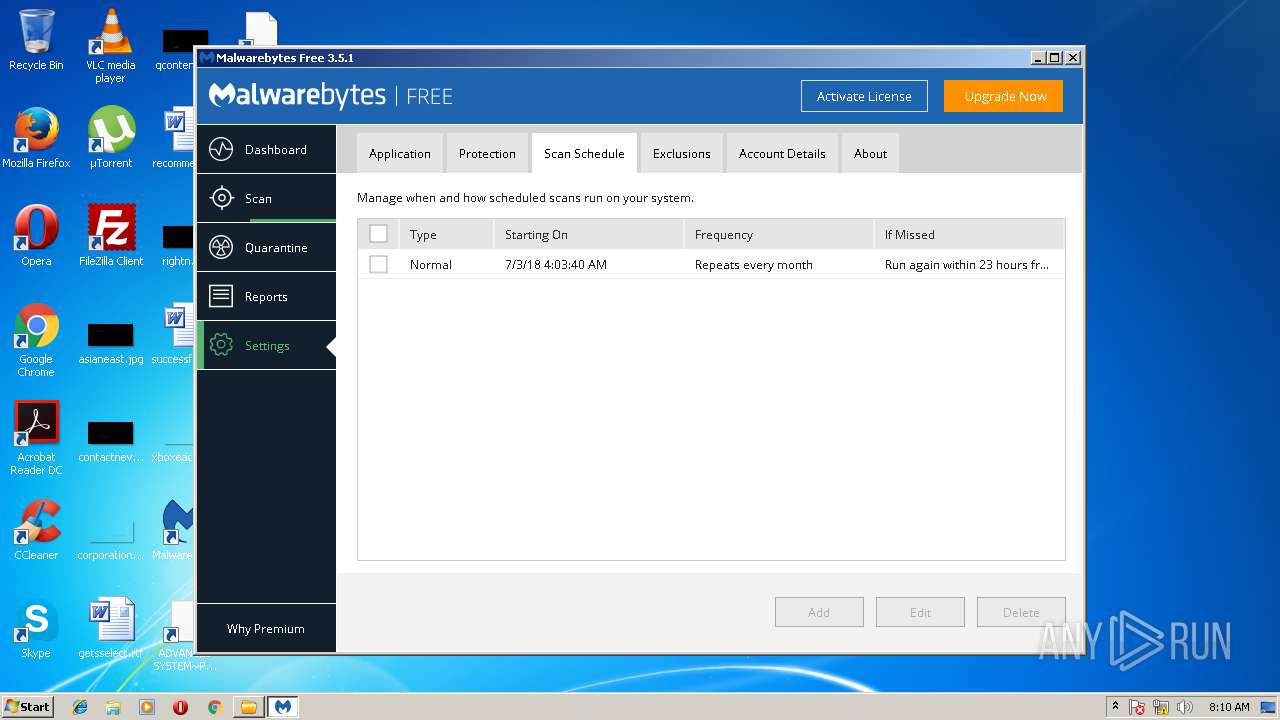Open the Action Center flag tray icon
The height and width of the screenshot is (720, 1280).
1137,707
